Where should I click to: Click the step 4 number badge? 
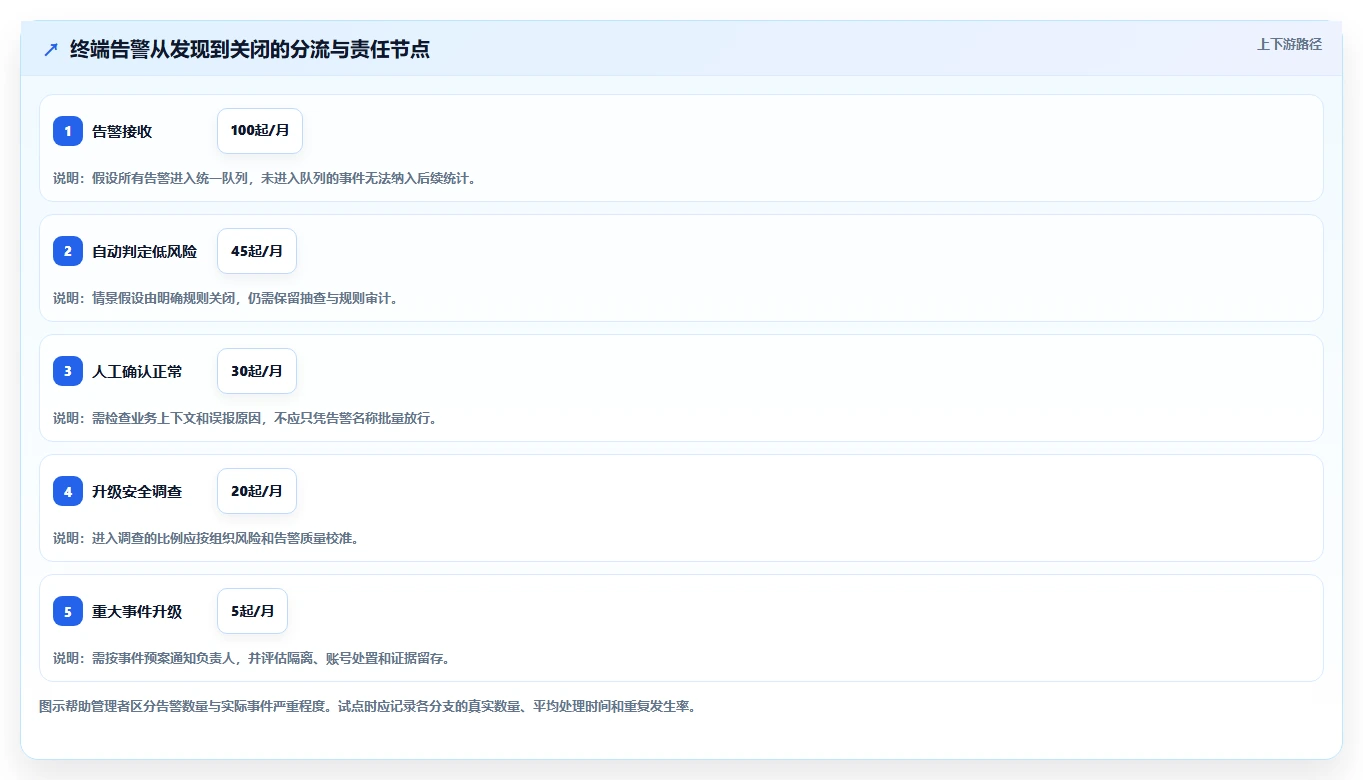[68, 491]
